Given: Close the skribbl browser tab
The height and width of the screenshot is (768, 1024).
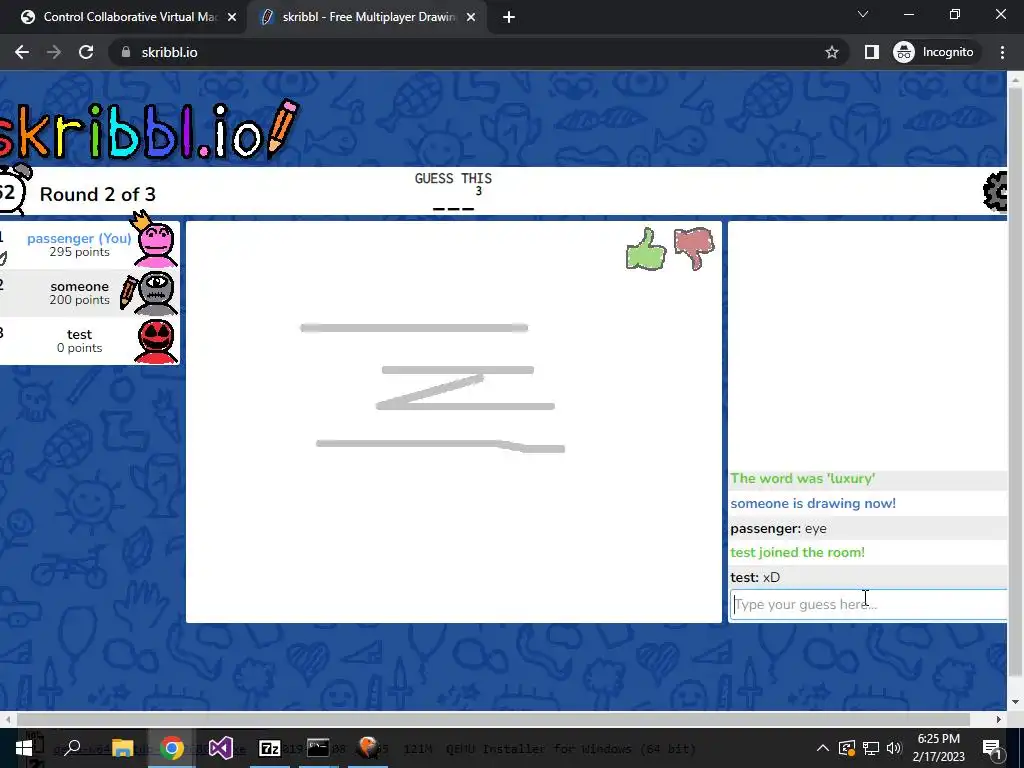Looking at the screenshot, I should [x=471, y=17].
